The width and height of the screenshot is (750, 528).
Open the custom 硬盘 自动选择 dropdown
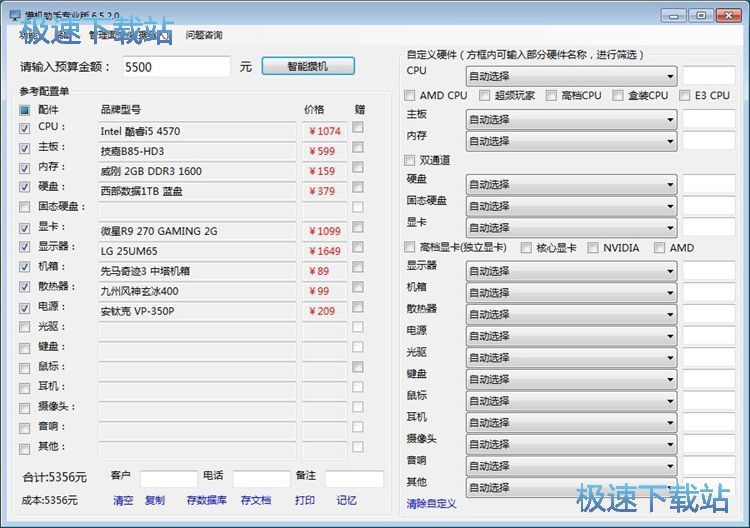pos(572,184)
